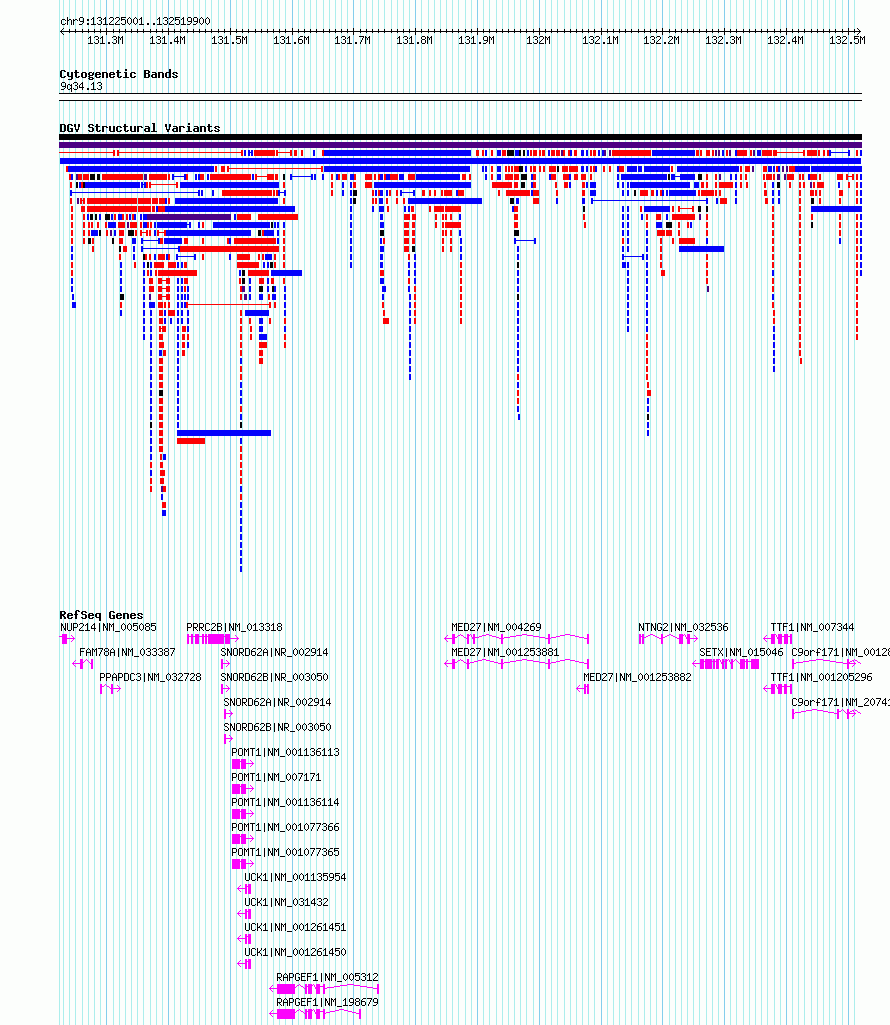Click the DGV Structural Variants track title
Image resolution: width=890 pixels, height=1025 pixels.
[x=140, y=128]
